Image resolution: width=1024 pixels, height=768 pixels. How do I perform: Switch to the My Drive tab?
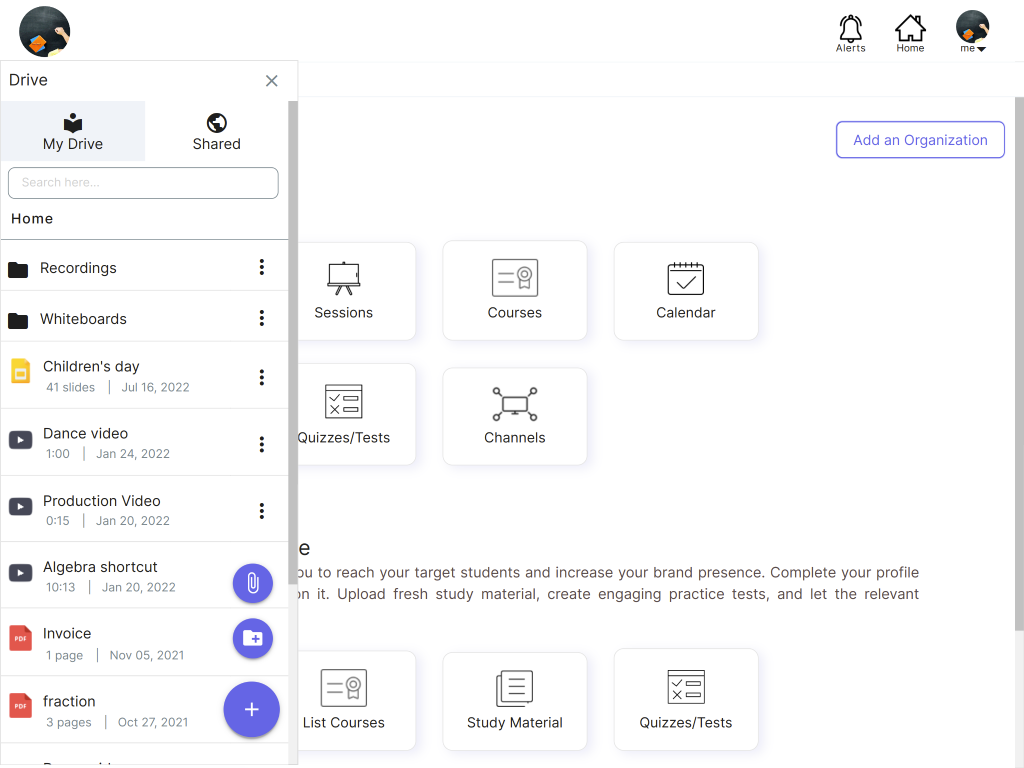(73, 132)
